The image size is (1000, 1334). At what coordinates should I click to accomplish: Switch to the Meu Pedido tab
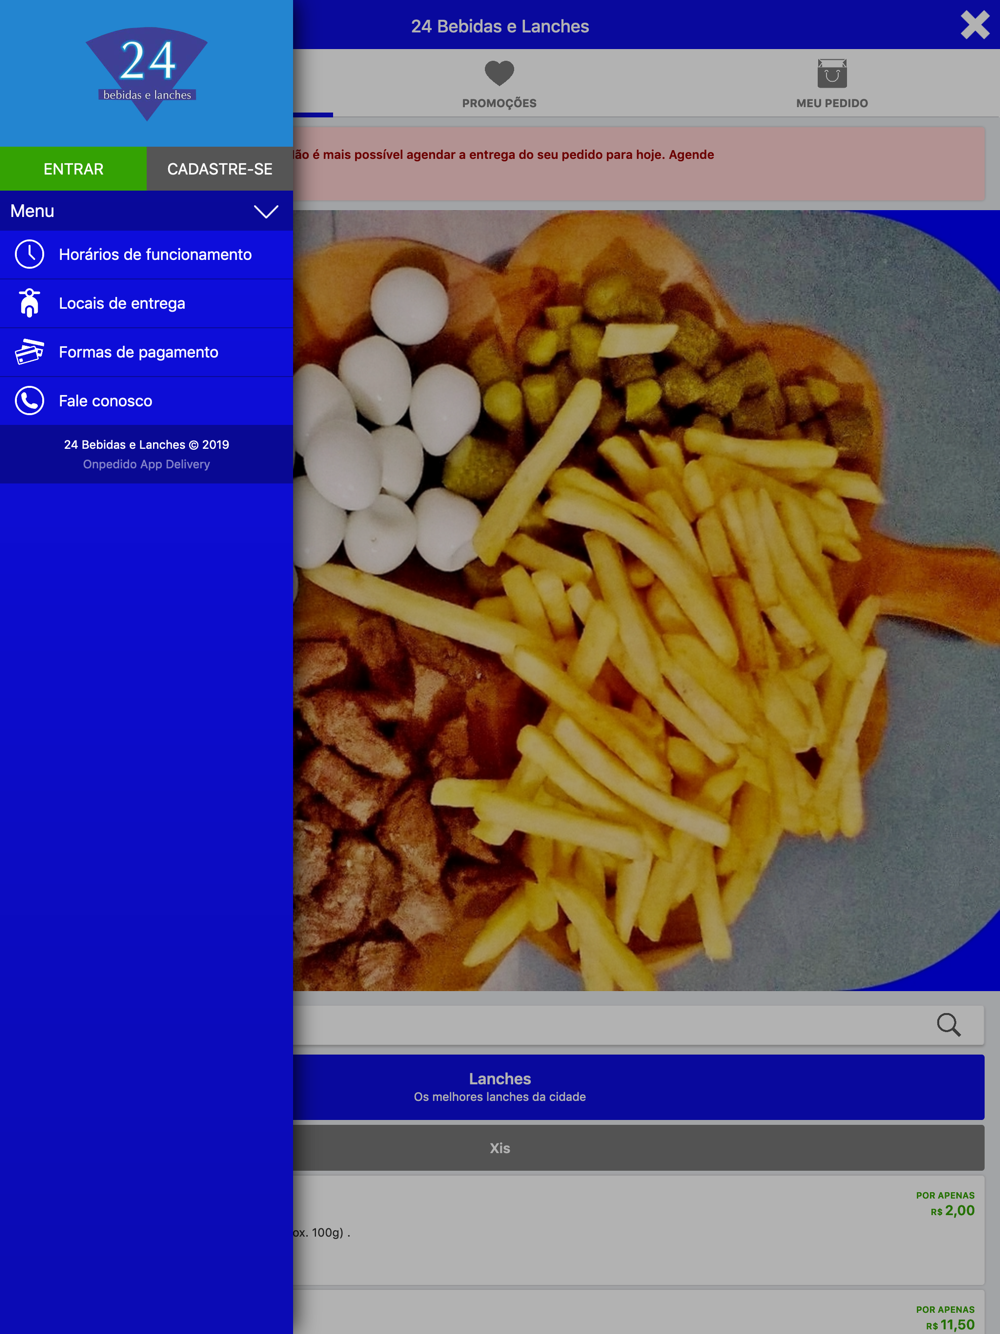pos(832,84)
